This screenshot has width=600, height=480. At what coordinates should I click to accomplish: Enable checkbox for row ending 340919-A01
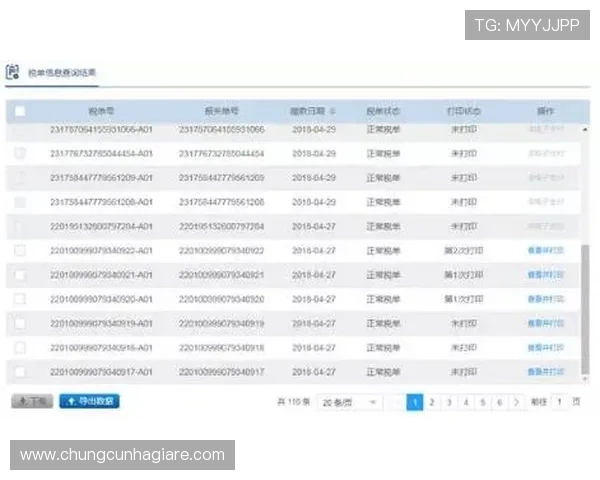point(20,323)
